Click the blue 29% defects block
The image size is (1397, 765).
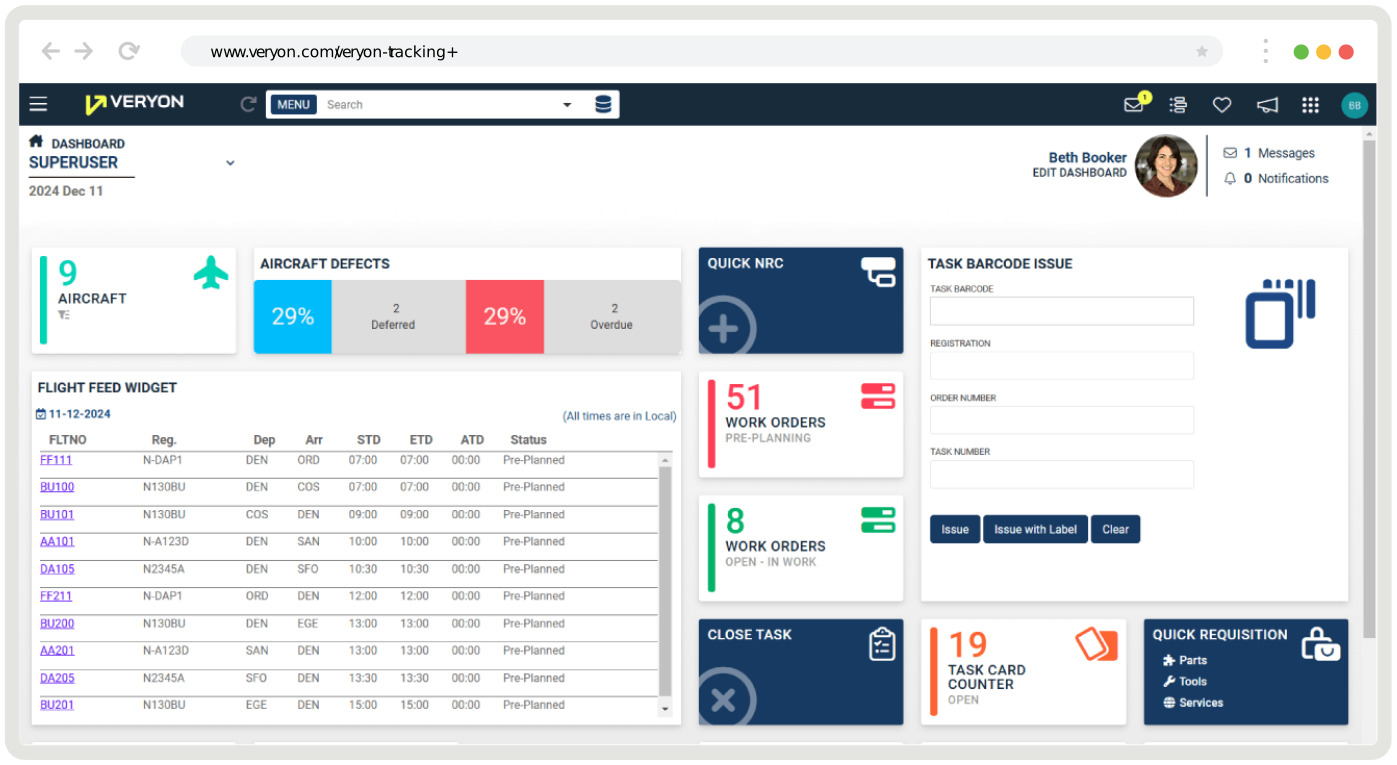[x=293, y=316]
